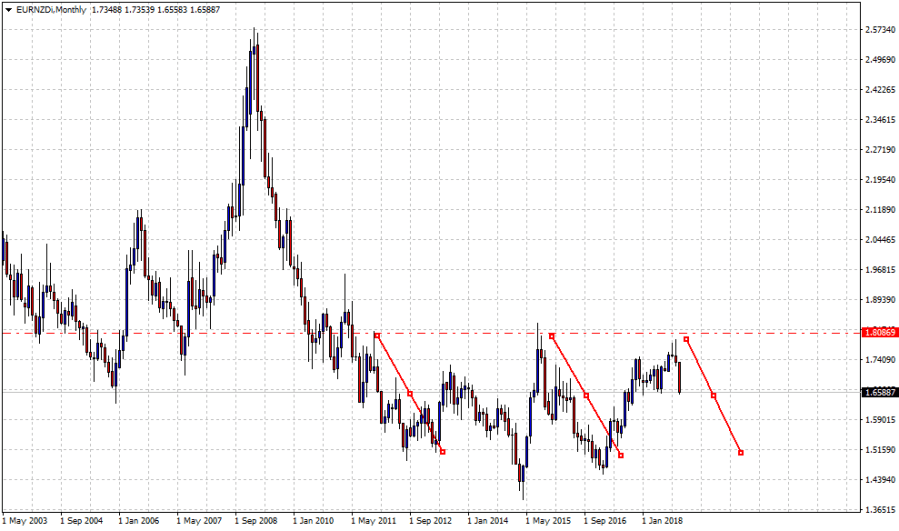Click the close value 1.65887 in header
This screenshot has width=899, height=531.
point(205,10)
